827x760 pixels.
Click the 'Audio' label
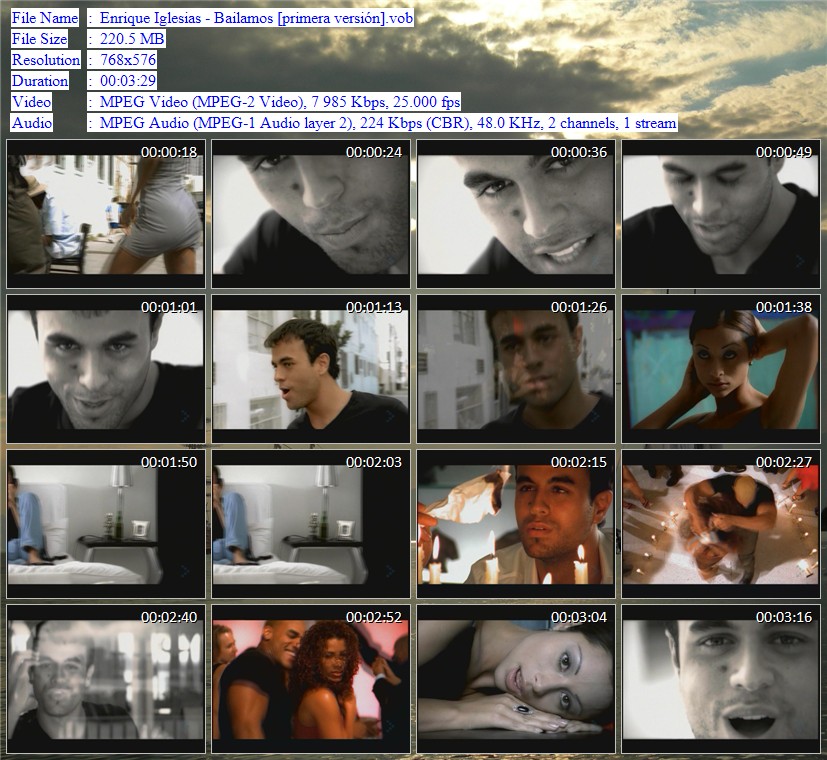click(32, 123)
